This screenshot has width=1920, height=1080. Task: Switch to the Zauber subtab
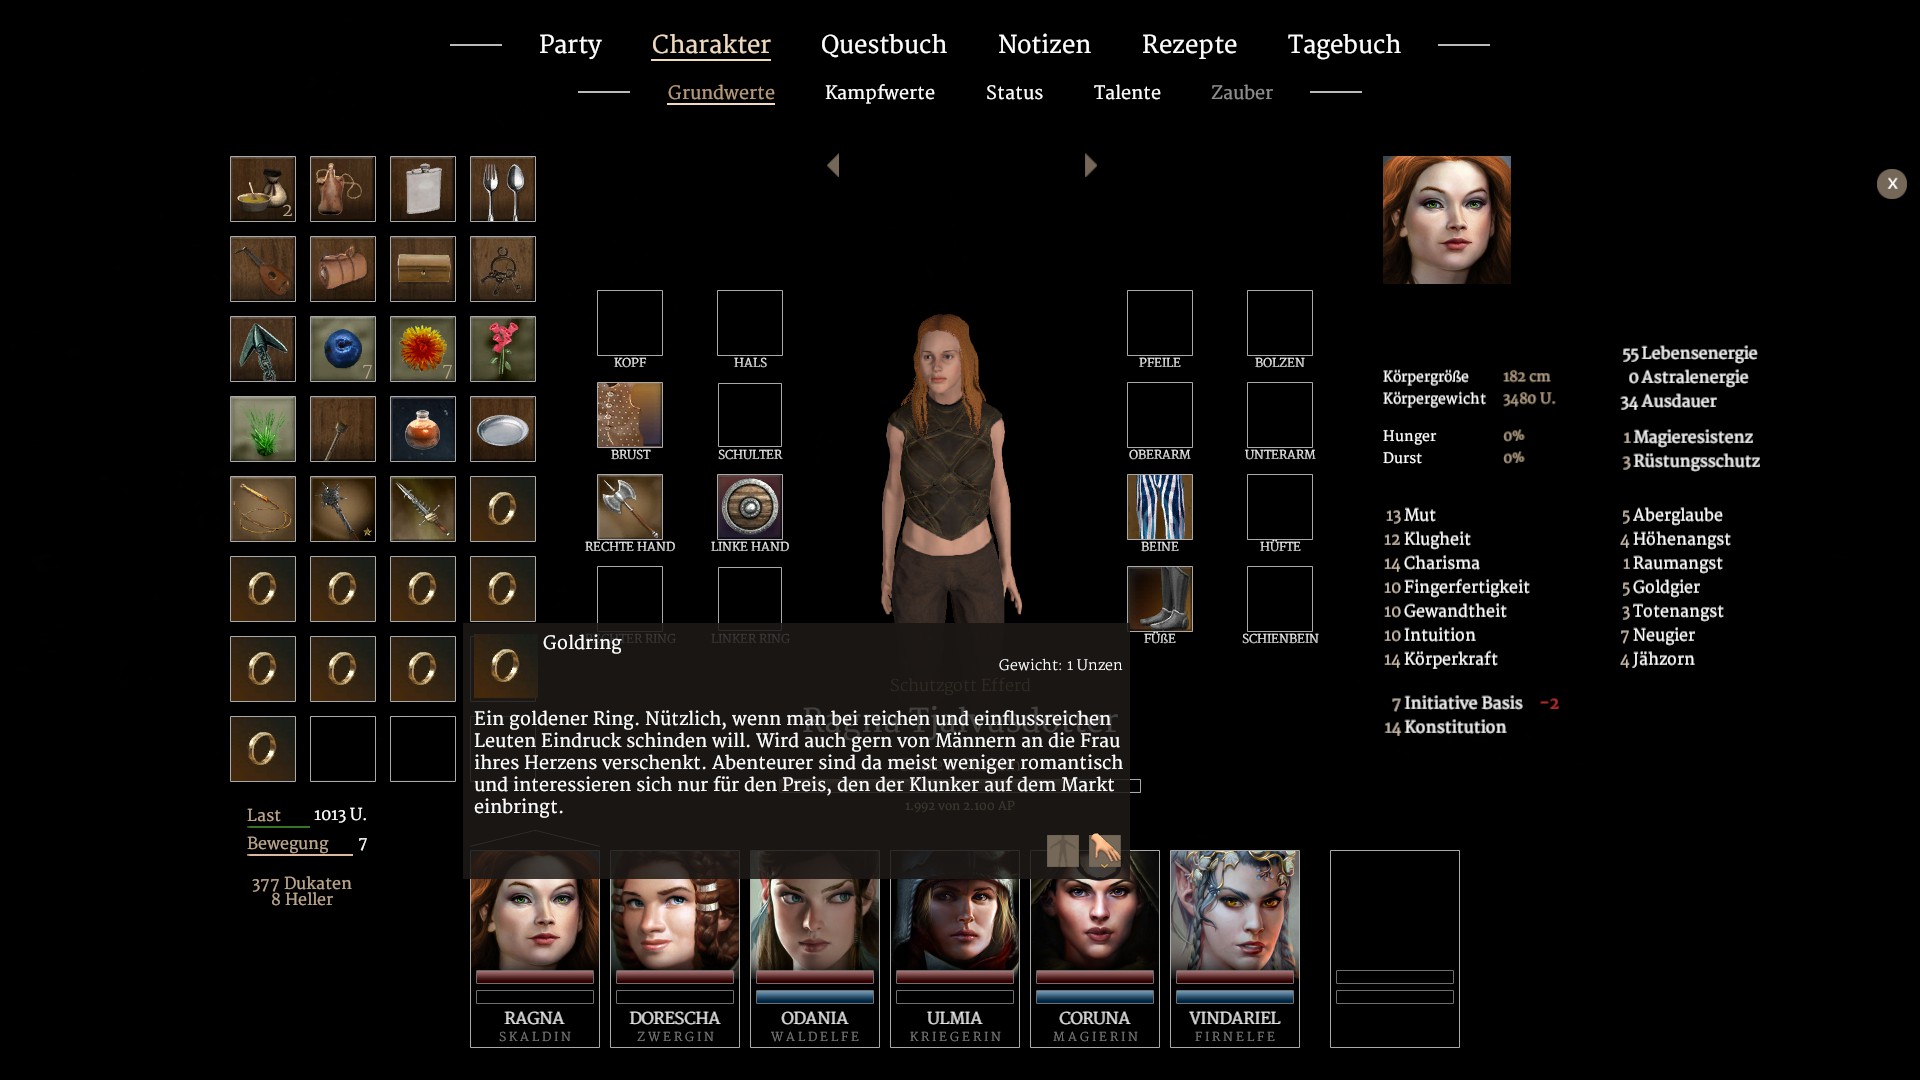pos(1242,93)
